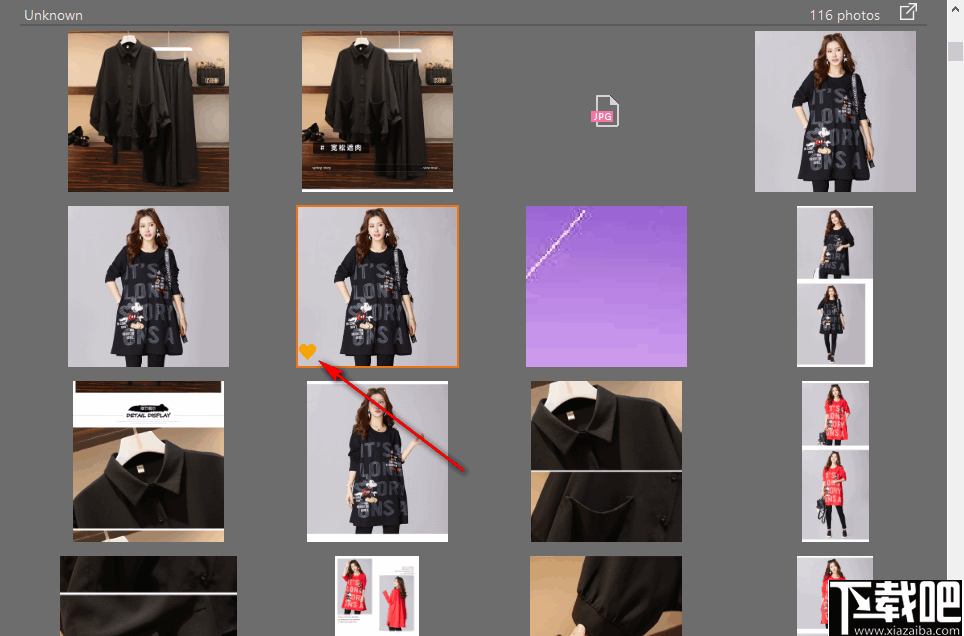Toggle favorite on the highlighted thumbnail
The image size is (964, 636).
pos(307,352)
